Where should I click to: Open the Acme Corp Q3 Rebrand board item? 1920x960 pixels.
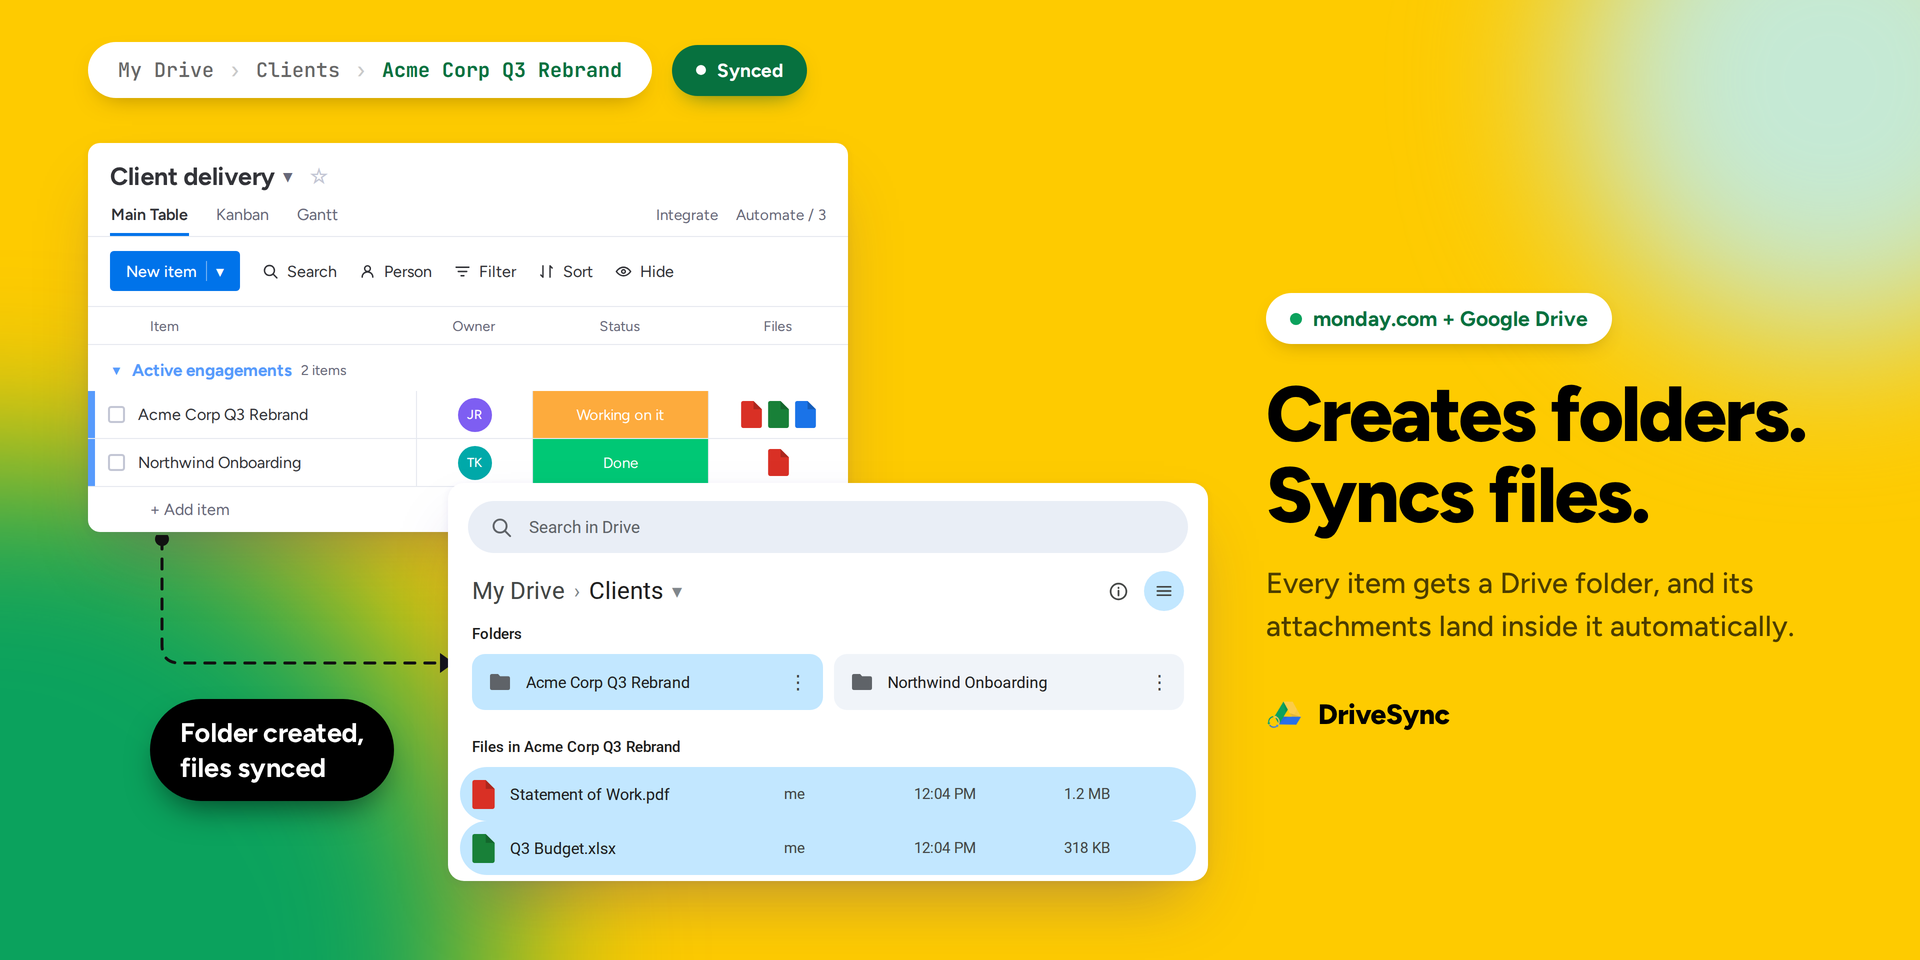[223, 415]
